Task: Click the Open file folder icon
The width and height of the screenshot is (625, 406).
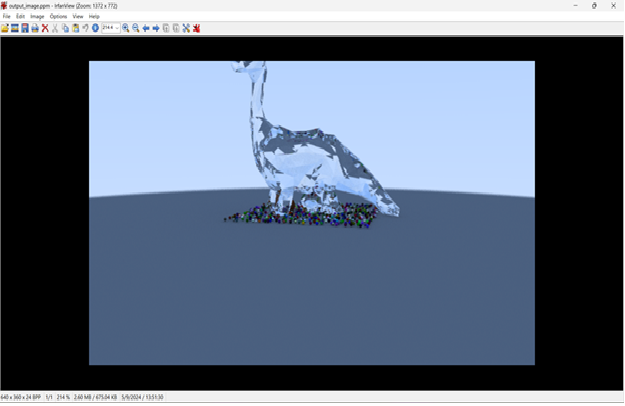Action: point(5,28)
